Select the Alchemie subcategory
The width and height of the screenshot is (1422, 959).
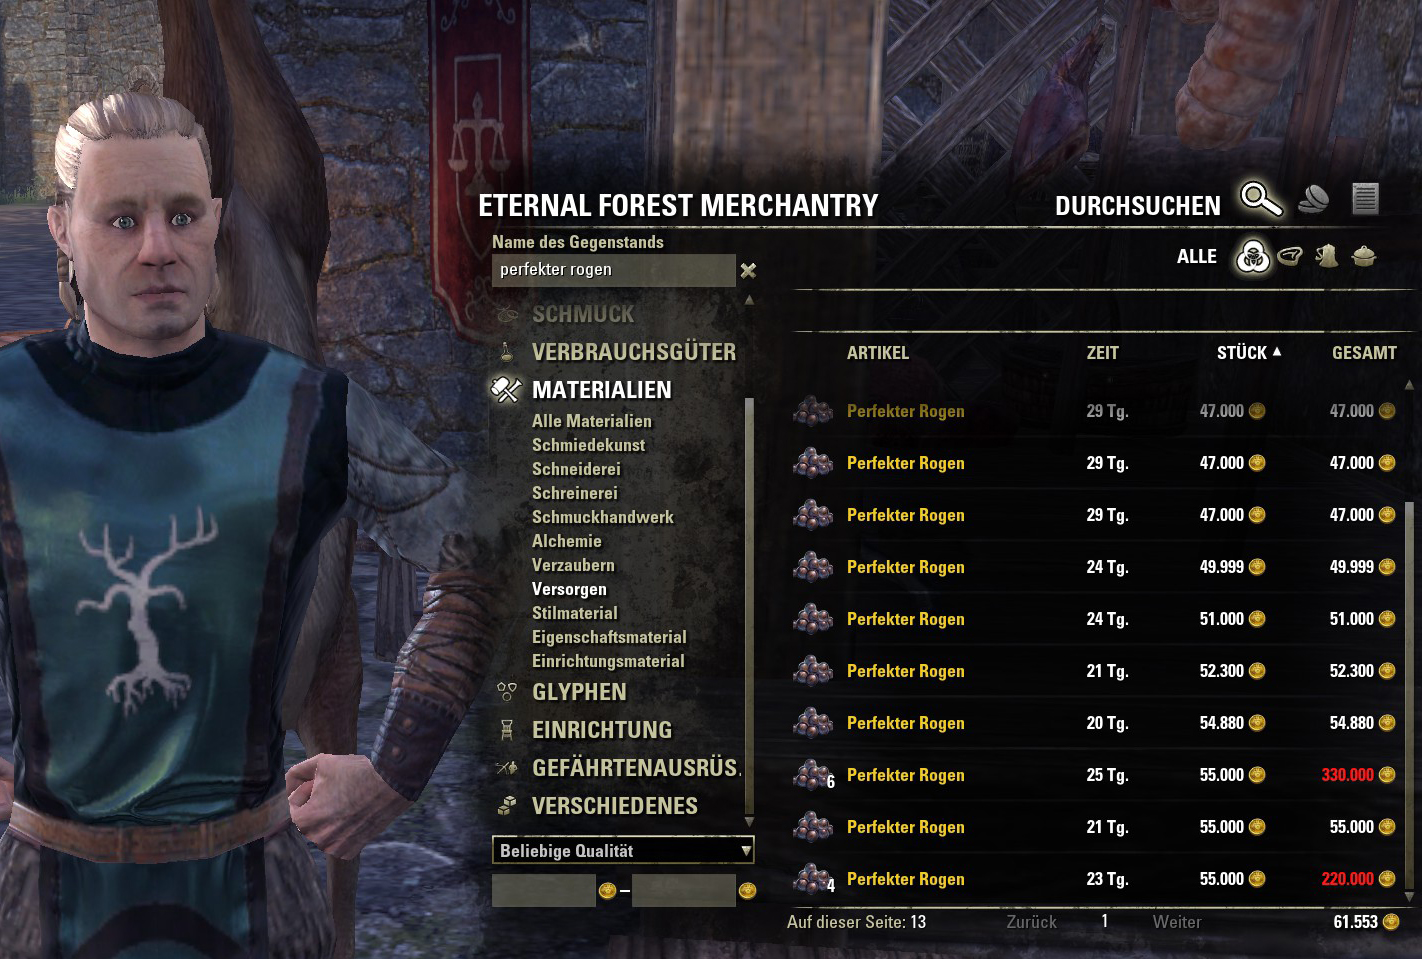(x=567, y=541)
